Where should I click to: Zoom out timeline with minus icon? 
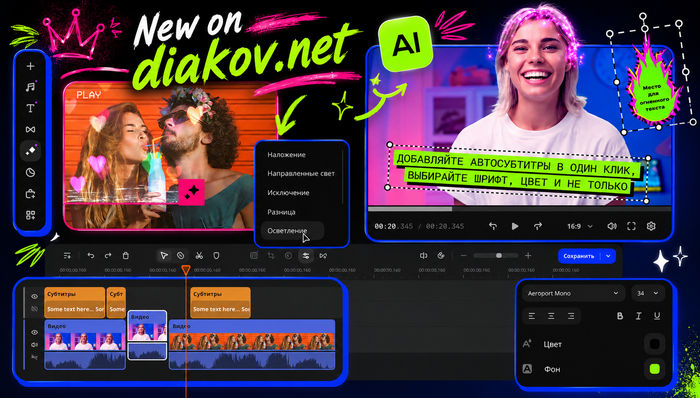pyautogui.click(x=464, y=256)
